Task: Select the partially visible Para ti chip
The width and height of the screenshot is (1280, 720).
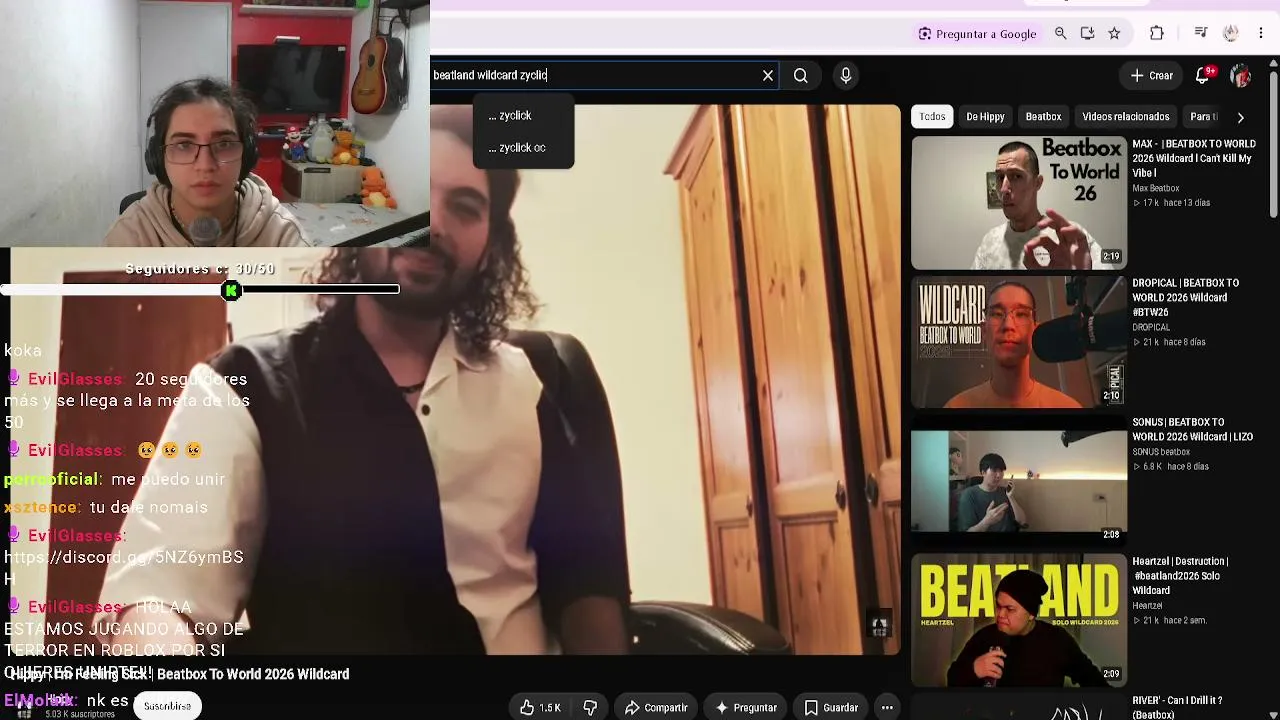Action: tap(1202, 117)
